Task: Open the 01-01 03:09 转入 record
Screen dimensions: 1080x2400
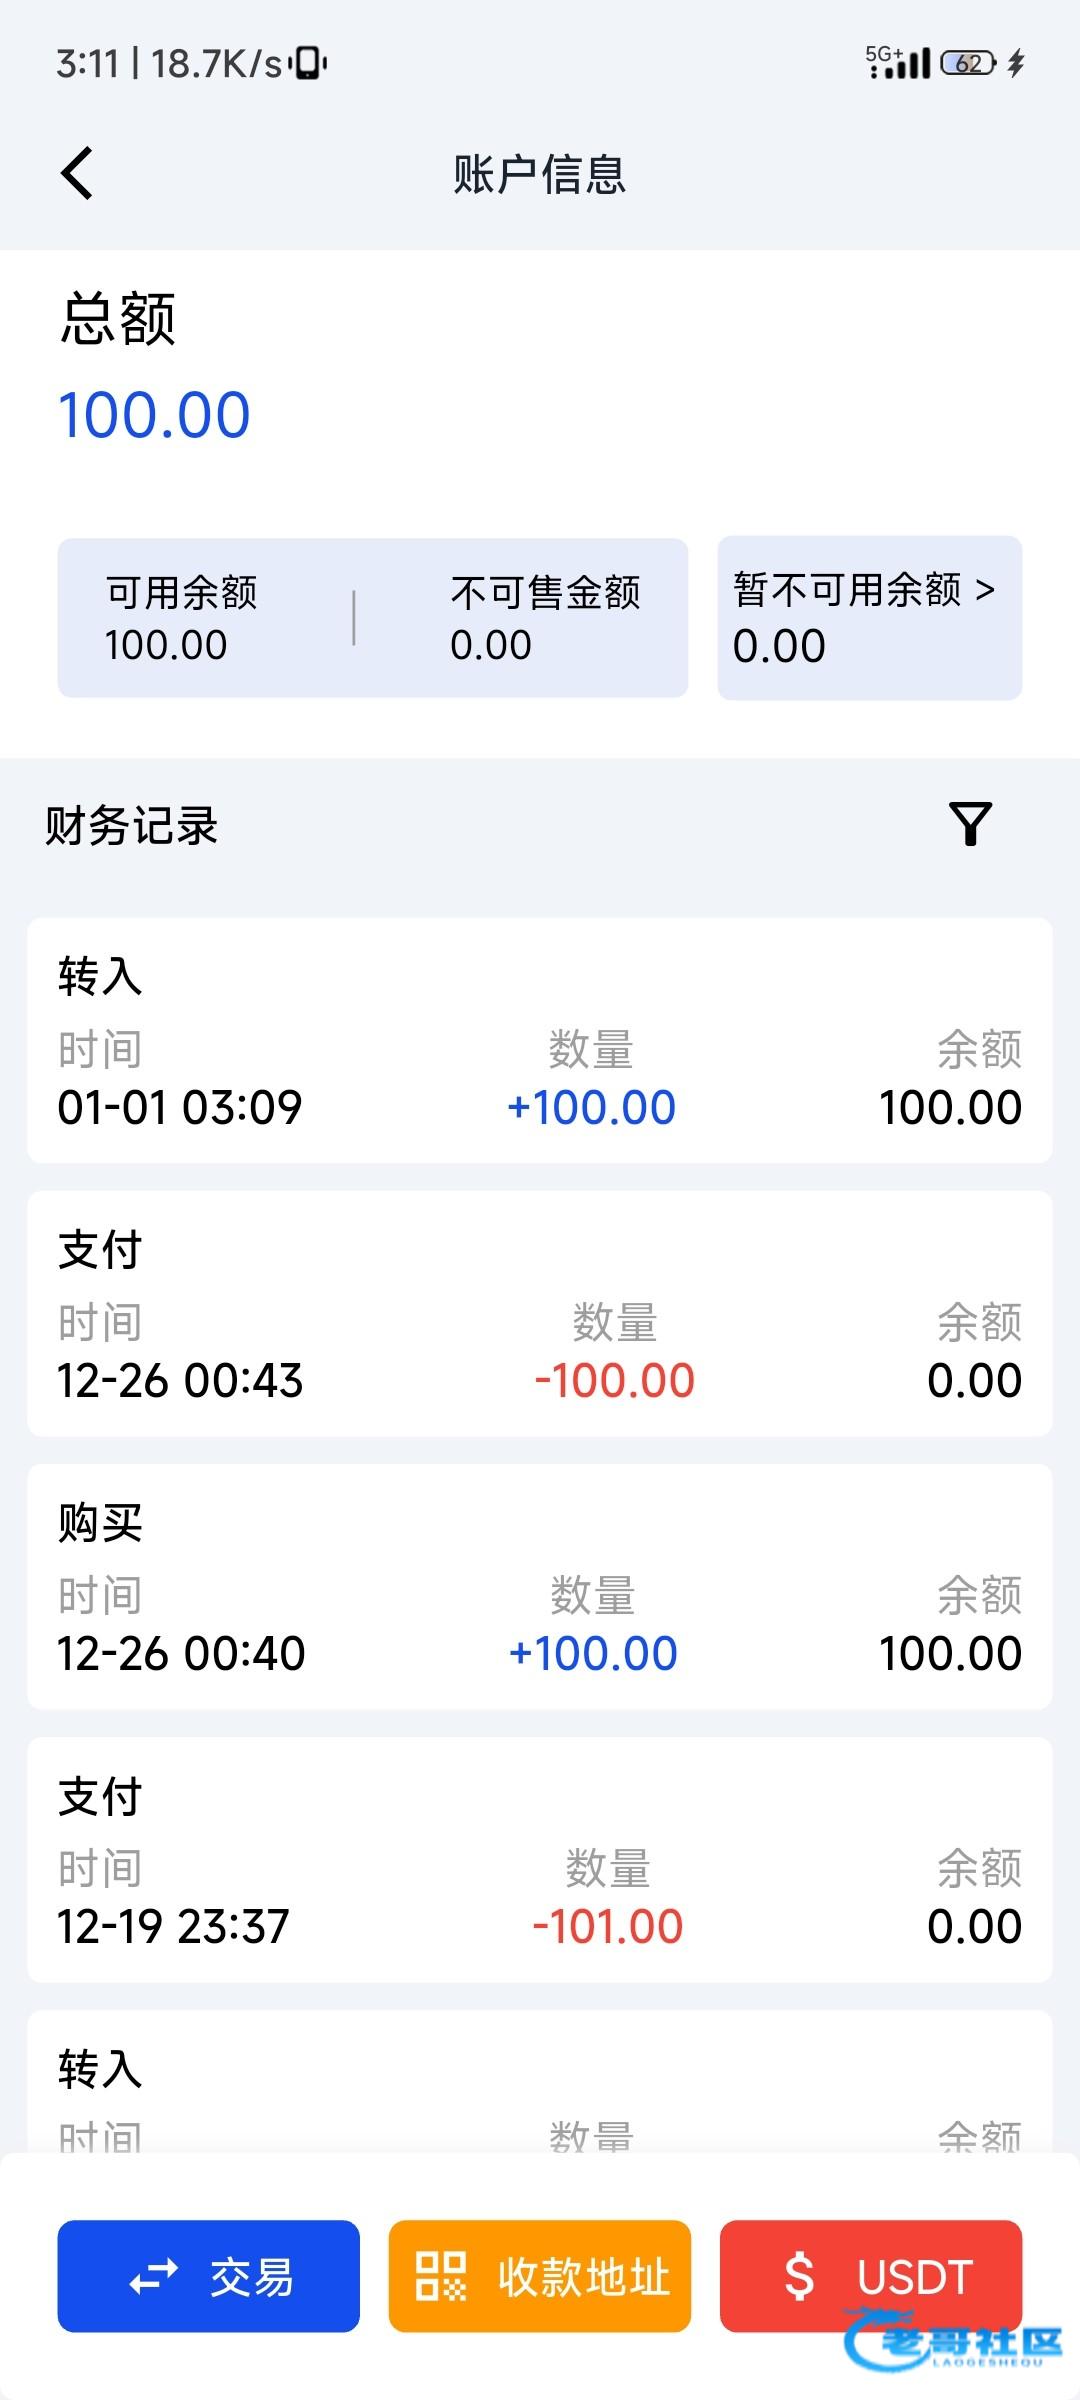Action: point(540,1040)
